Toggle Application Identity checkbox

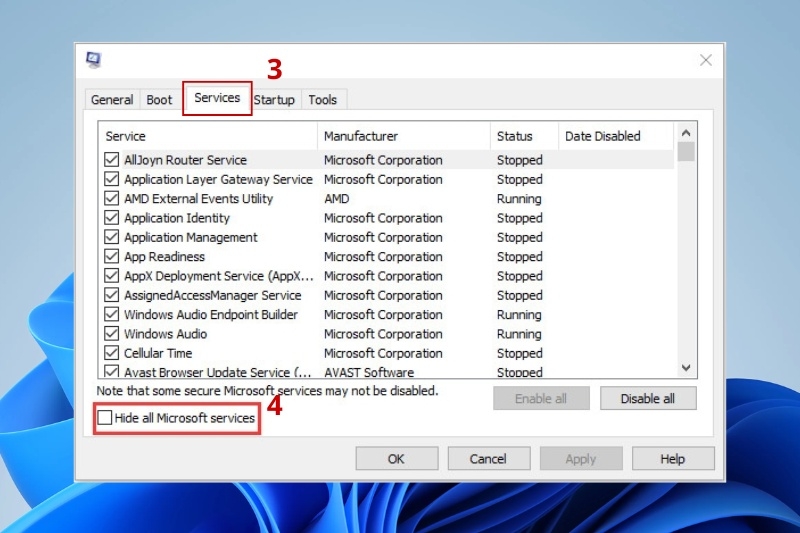(x=111, y=218)
